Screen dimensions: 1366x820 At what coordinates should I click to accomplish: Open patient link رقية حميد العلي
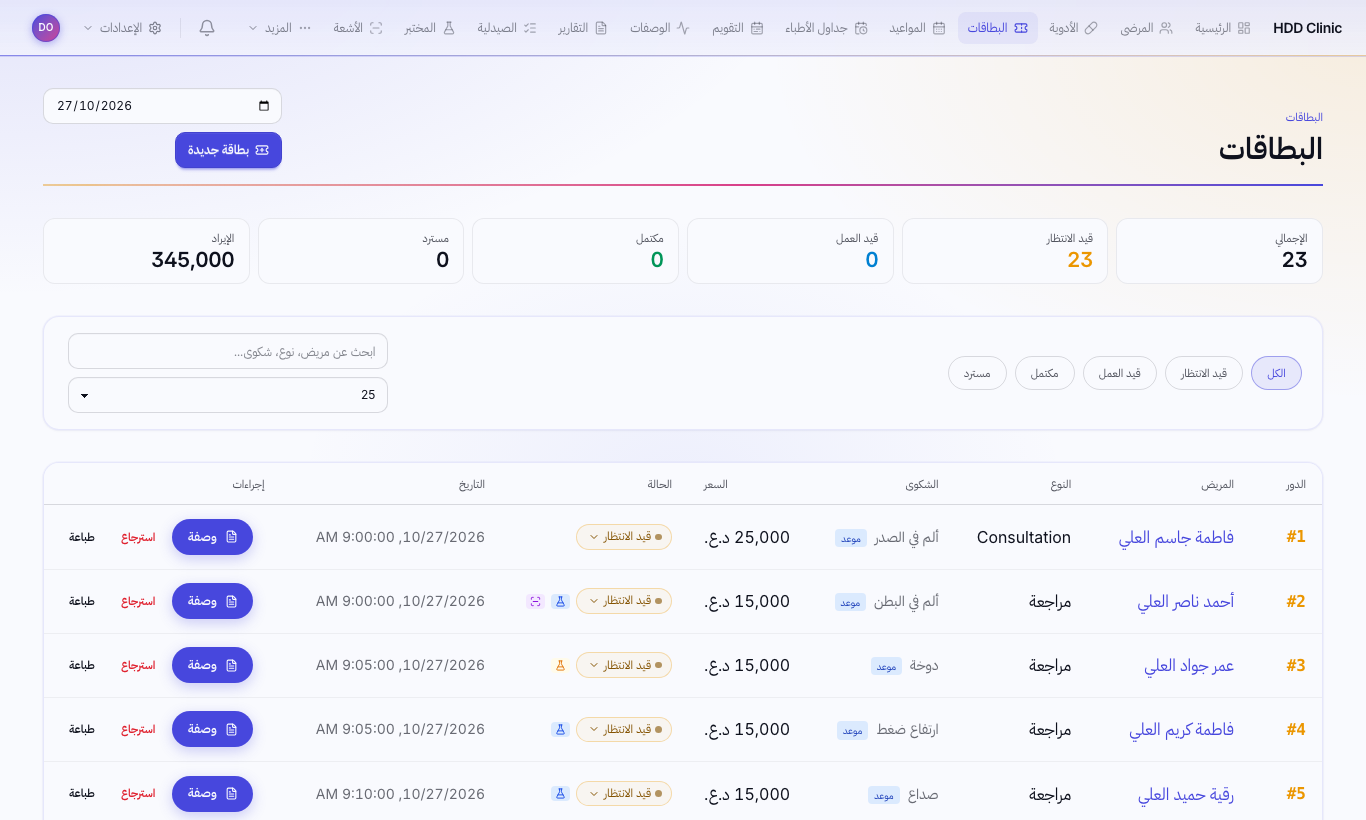click(x=1186, y=794)
